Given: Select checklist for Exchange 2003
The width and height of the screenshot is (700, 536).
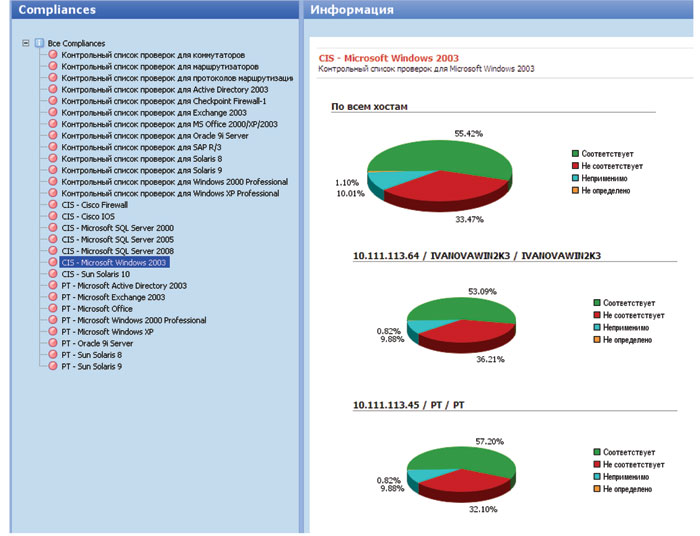Looking at the screenshot, I should [154, 113].
